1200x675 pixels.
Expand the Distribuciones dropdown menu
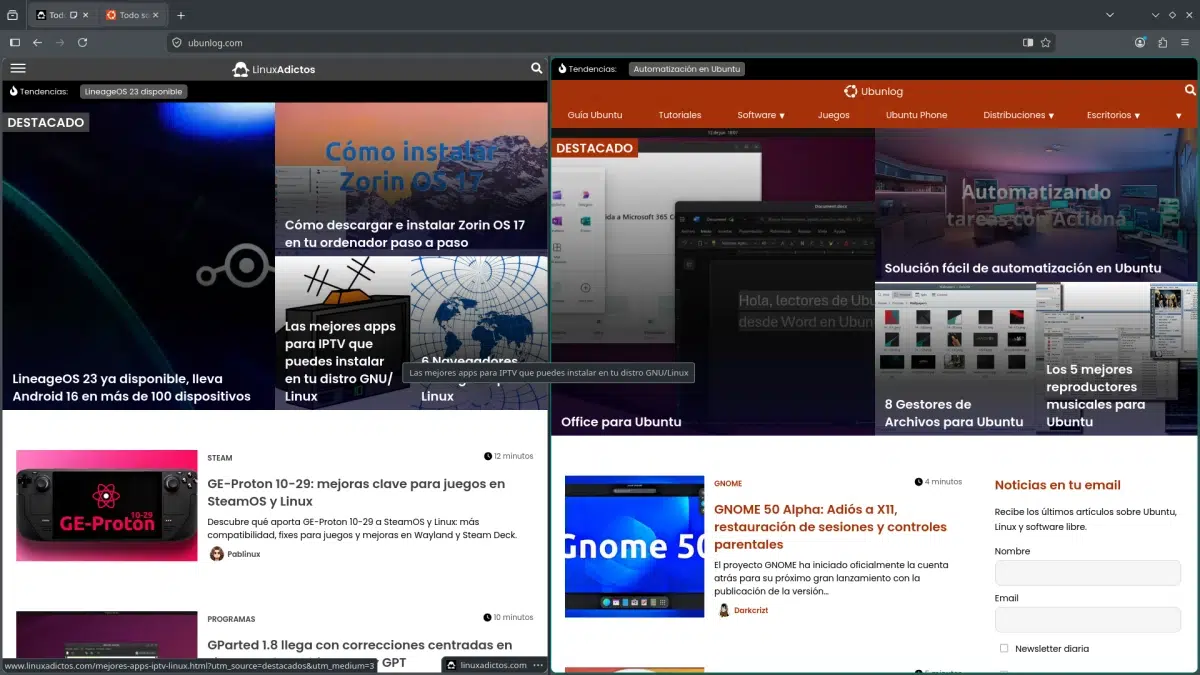(x=1018, y=115)
